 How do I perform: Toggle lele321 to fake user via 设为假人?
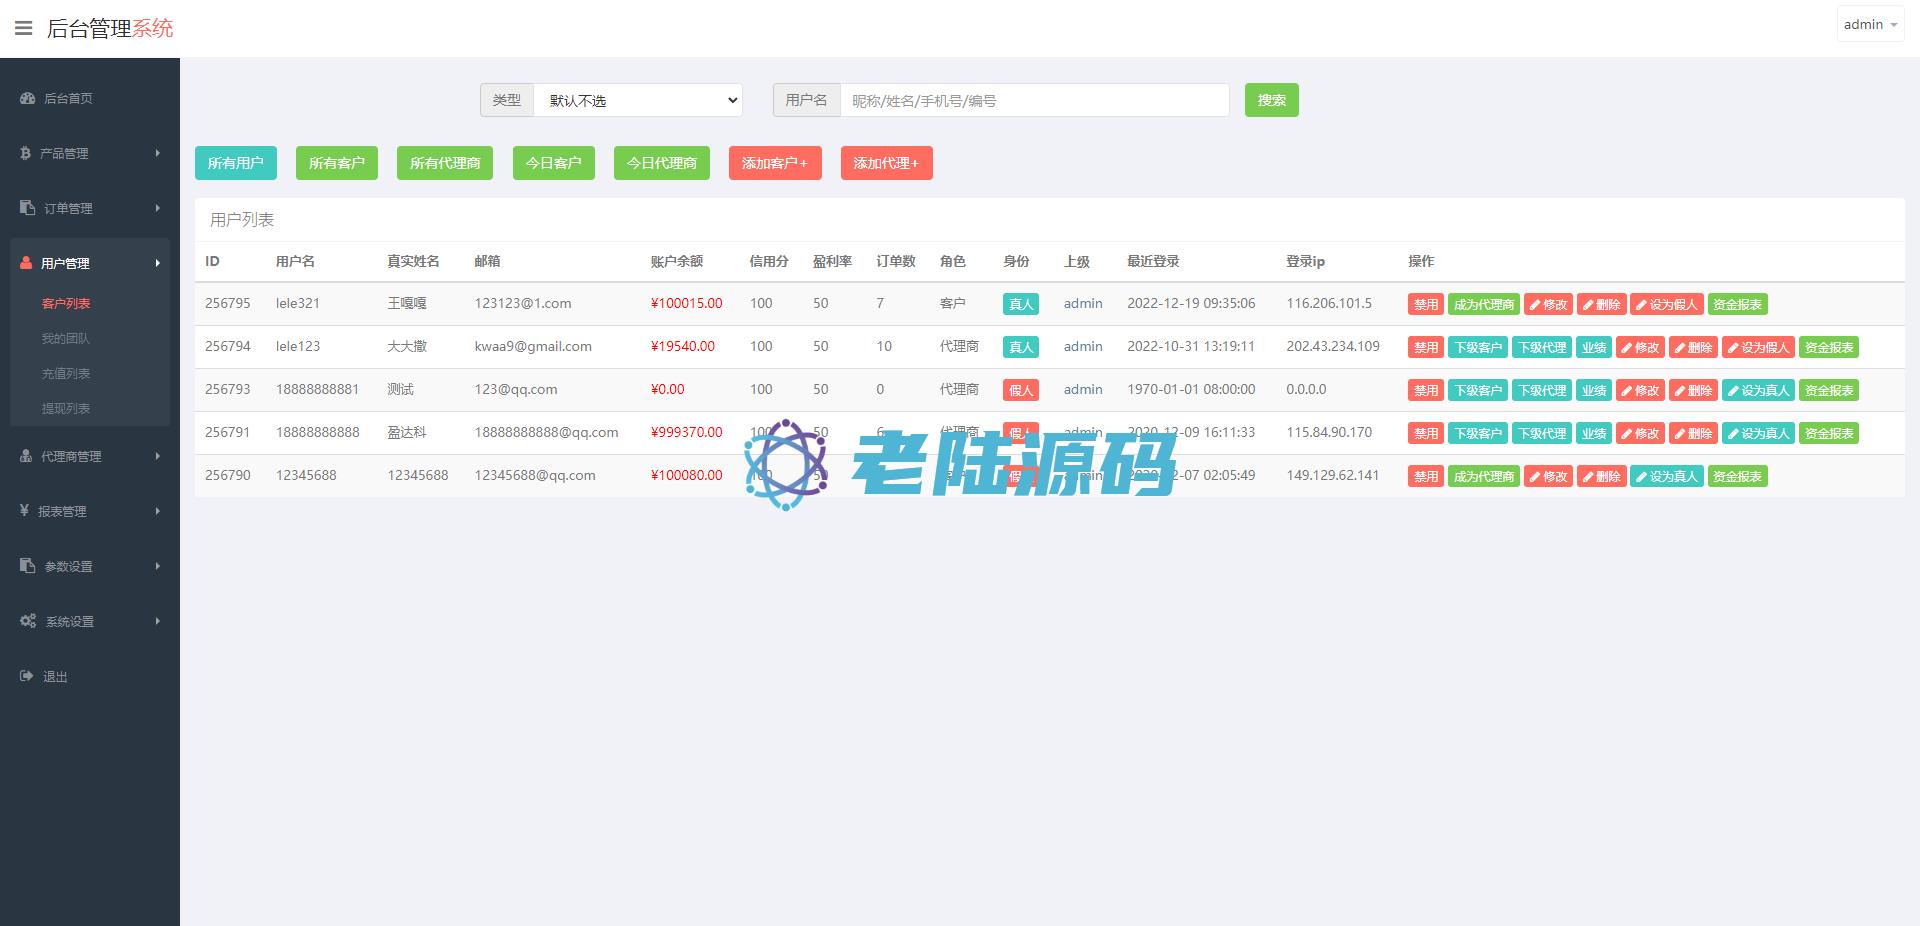1666,304
